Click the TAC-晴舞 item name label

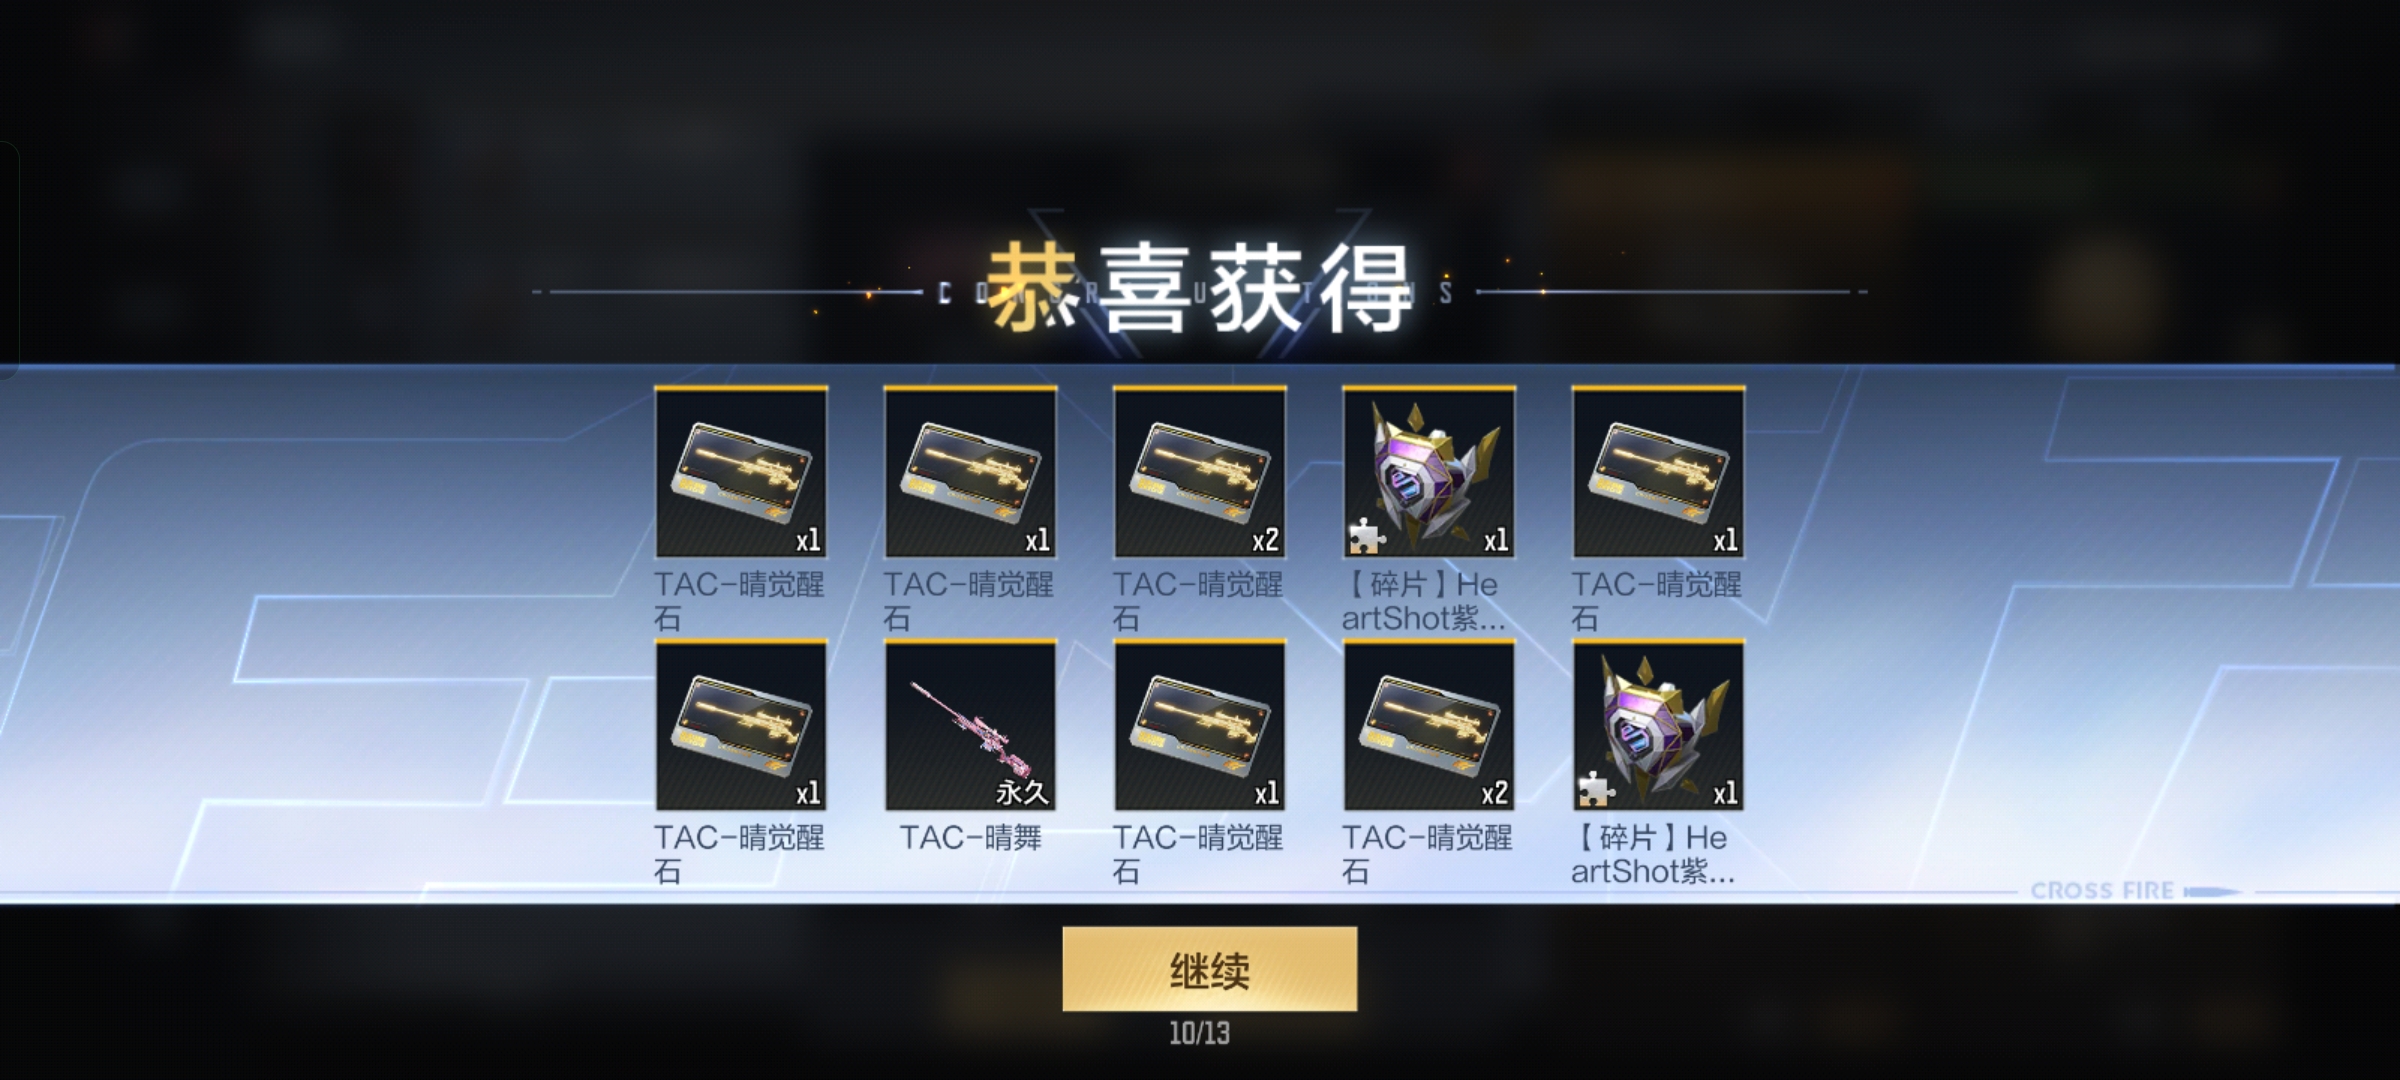click(x=970, y=837)
